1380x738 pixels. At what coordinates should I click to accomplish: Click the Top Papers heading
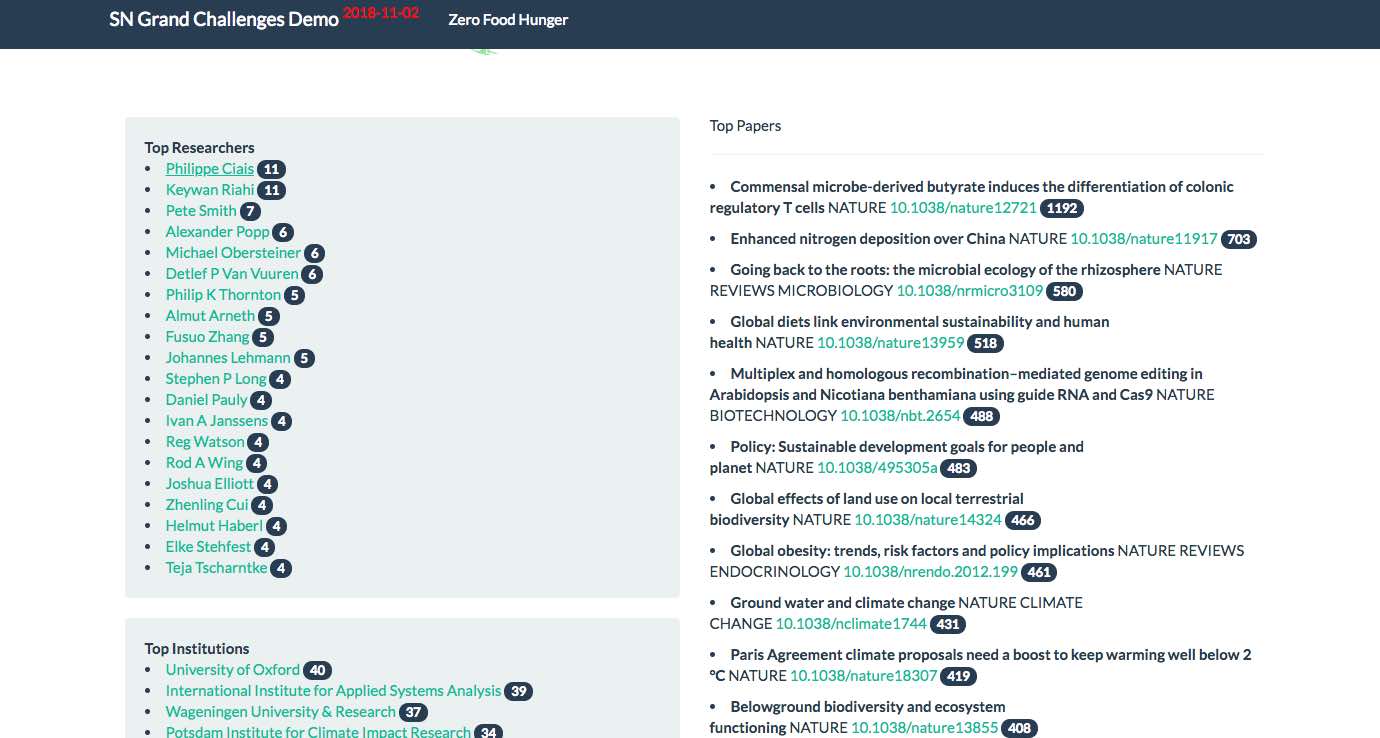click(745, 126)
